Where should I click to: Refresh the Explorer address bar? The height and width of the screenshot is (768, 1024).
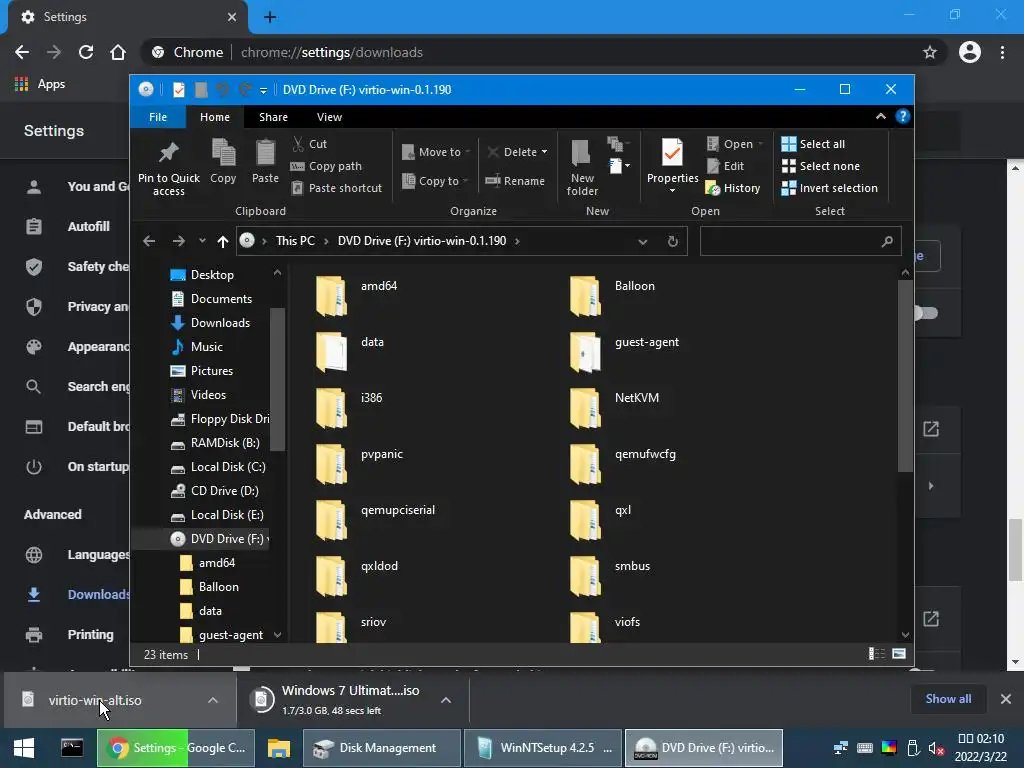(673, 242)
